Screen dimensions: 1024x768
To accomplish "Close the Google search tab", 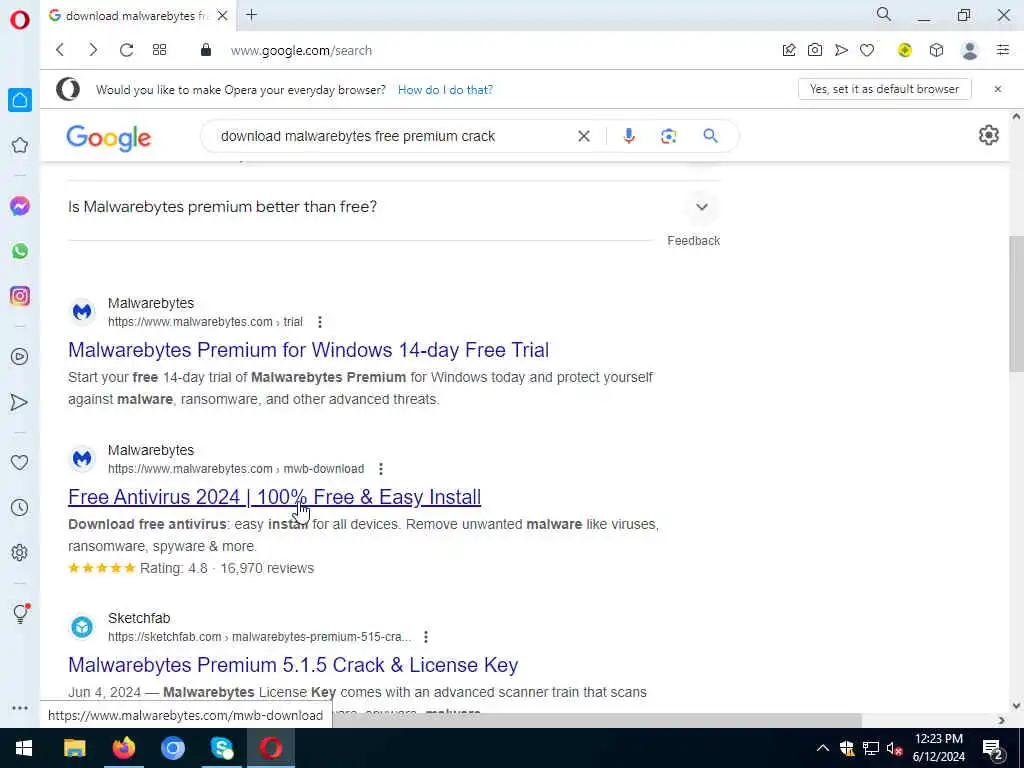I will pos(223,16).
